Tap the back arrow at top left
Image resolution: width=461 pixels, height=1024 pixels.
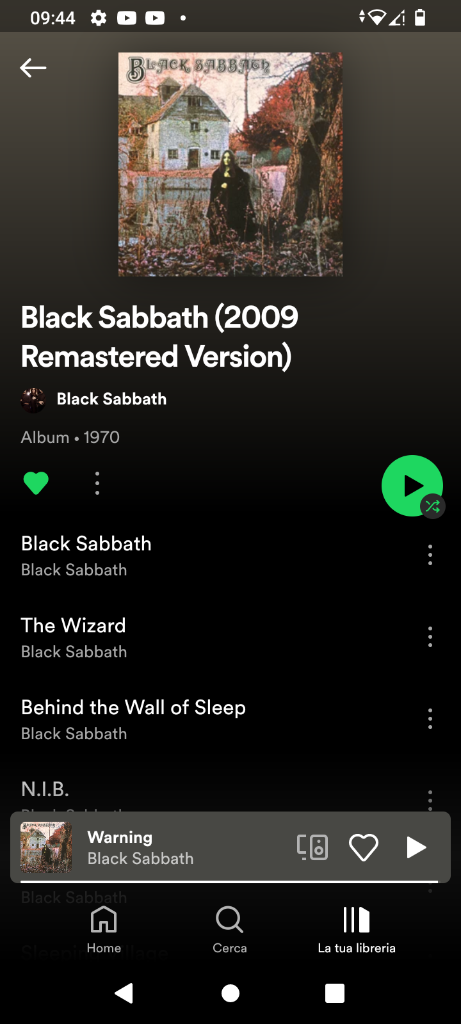point(33,67)
